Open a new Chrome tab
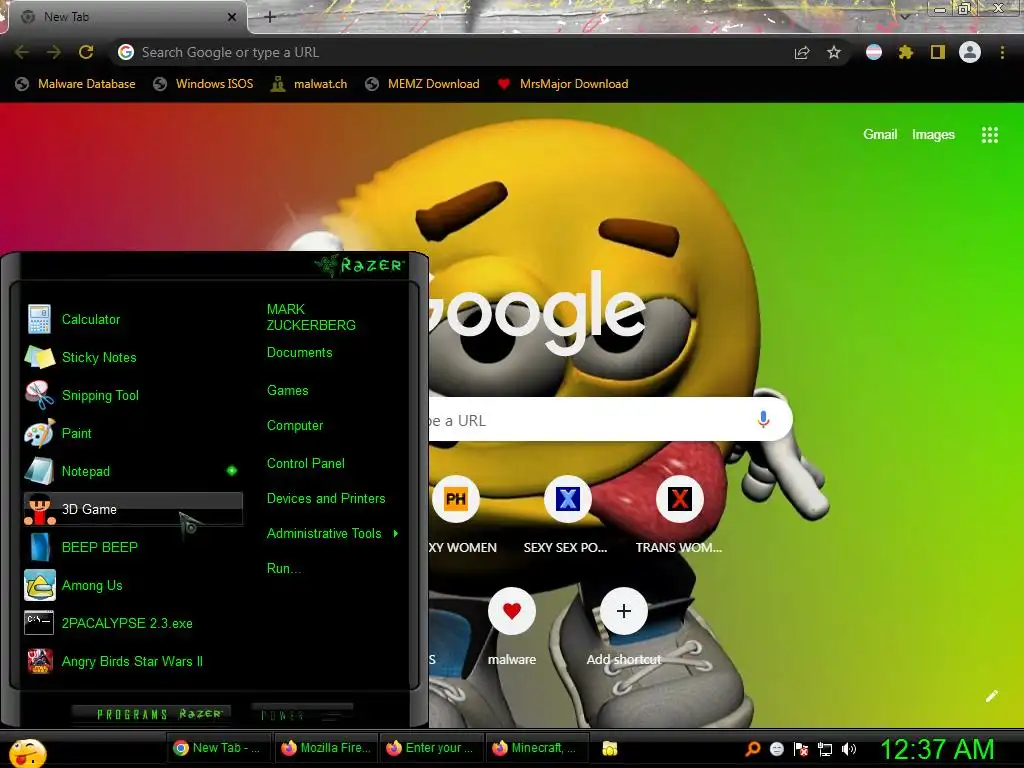This screenshot has width=1024, height=768. coord(270,17)
